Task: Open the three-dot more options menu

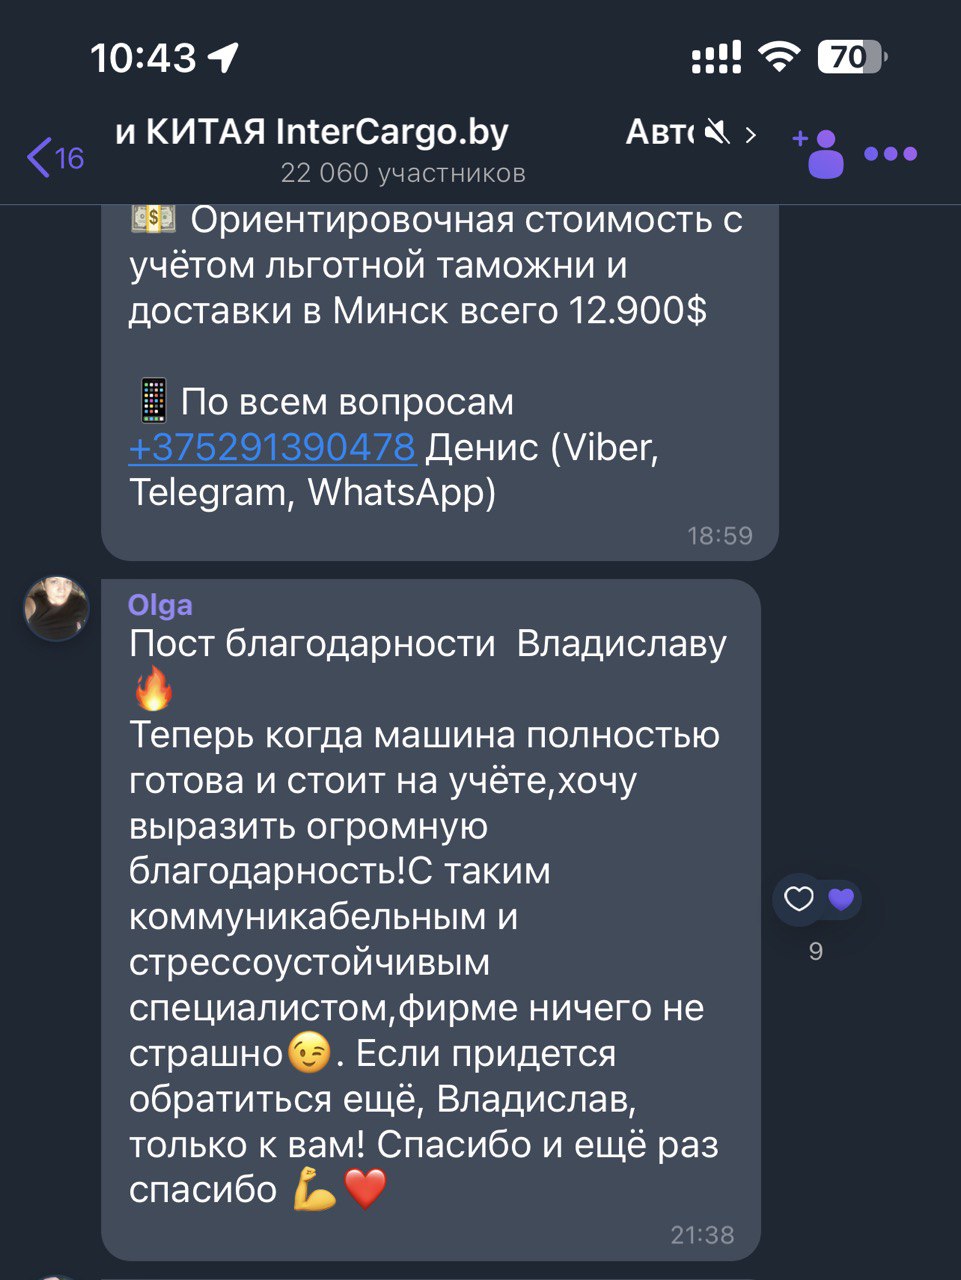Action: [x=891, y=154]
